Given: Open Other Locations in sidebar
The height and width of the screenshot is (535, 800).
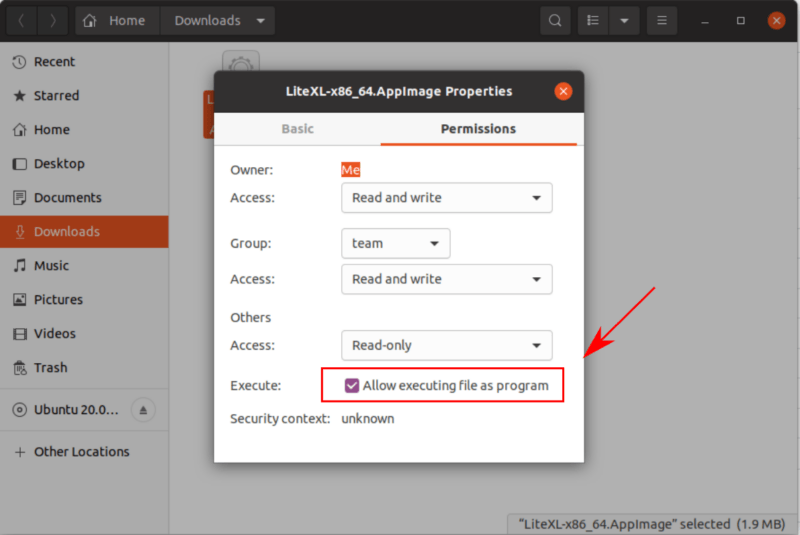Looking at the screenshot, I should click(81, 452).
